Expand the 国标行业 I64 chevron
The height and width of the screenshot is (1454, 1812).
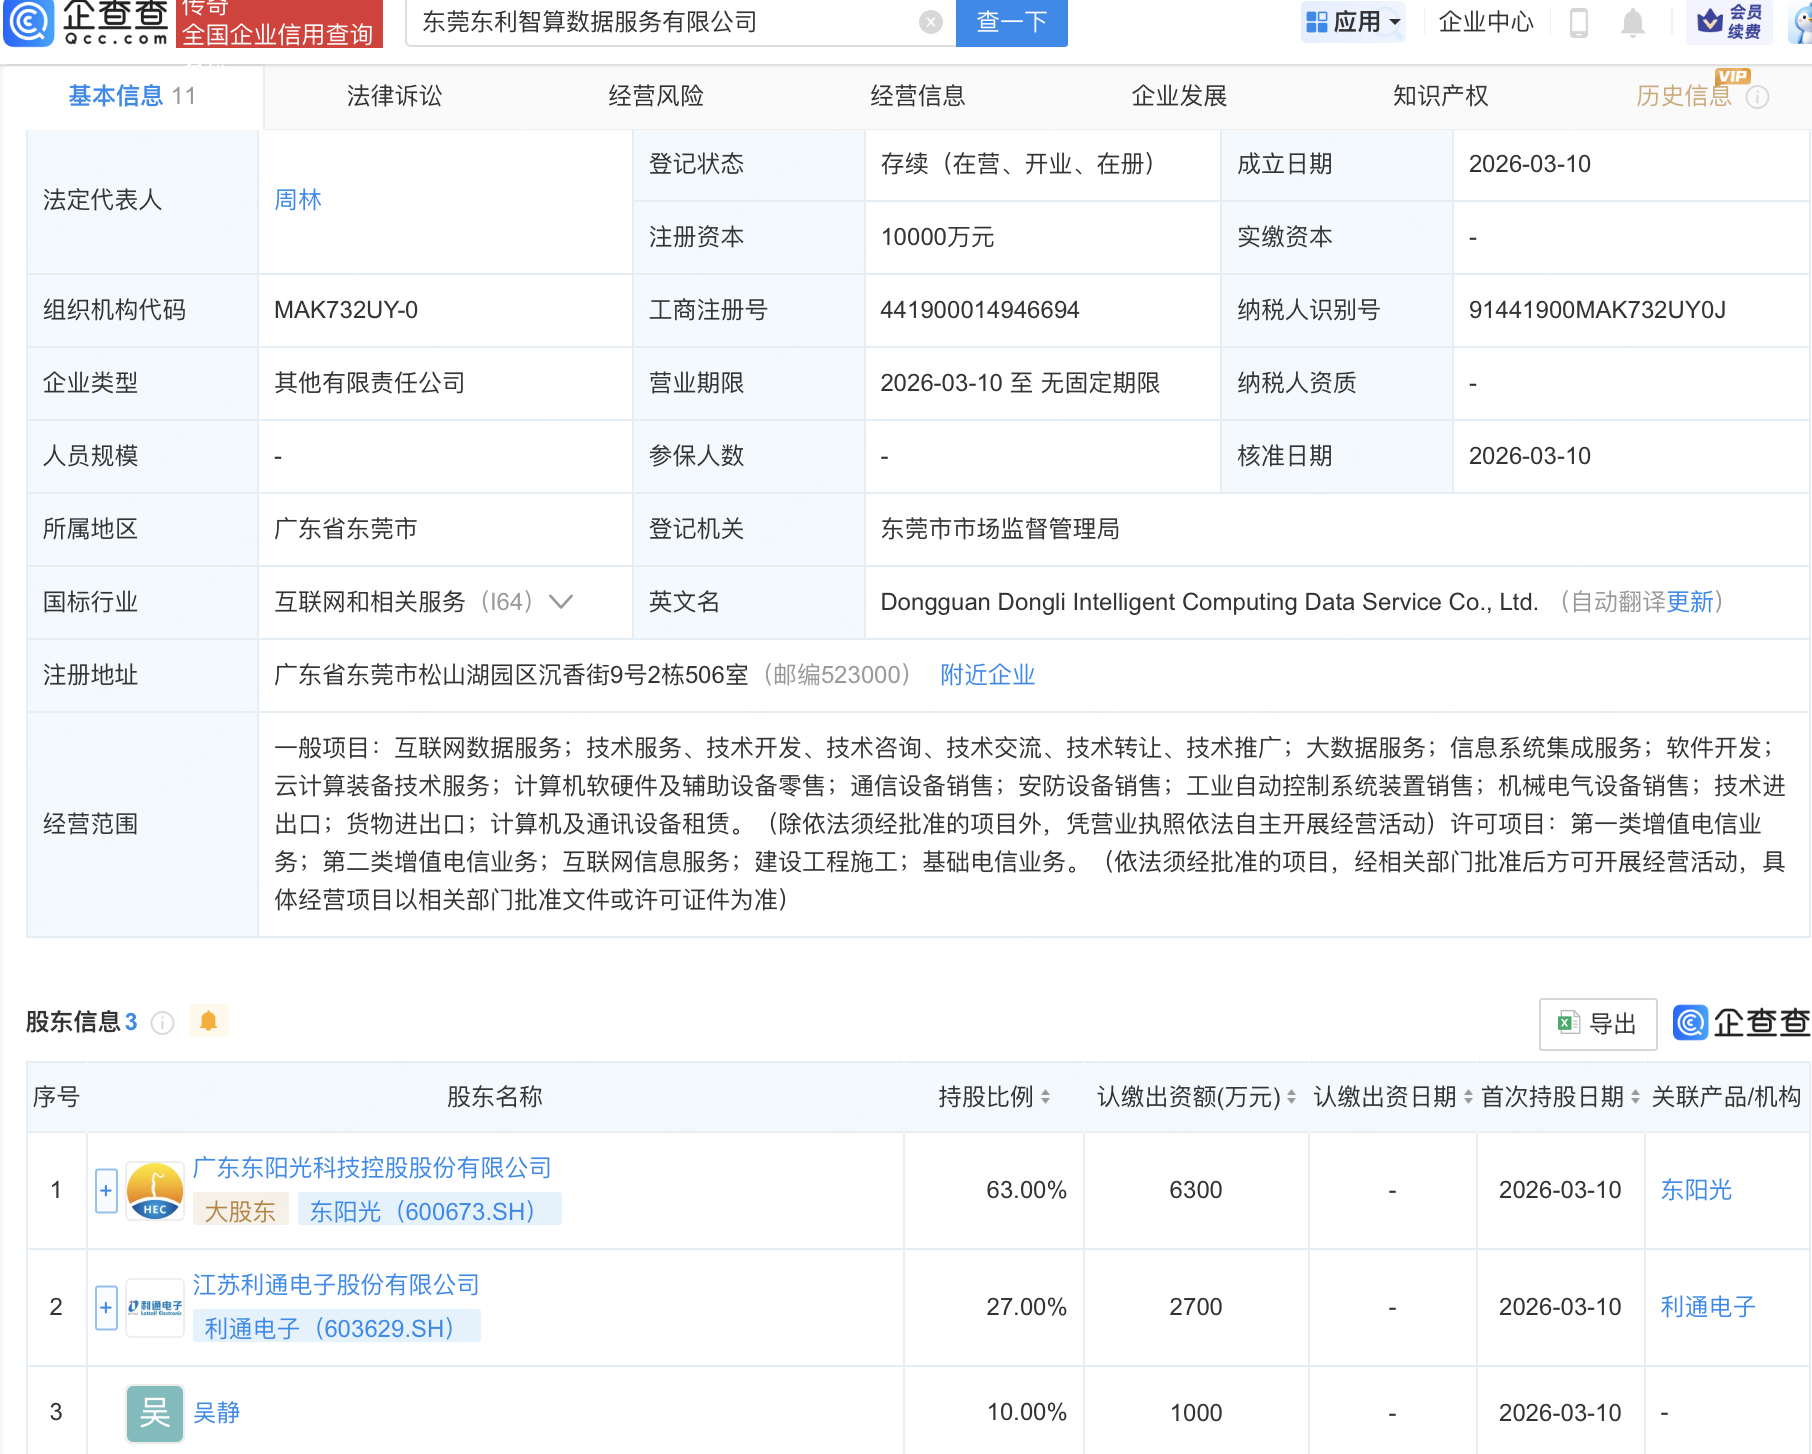click(562, 603)
